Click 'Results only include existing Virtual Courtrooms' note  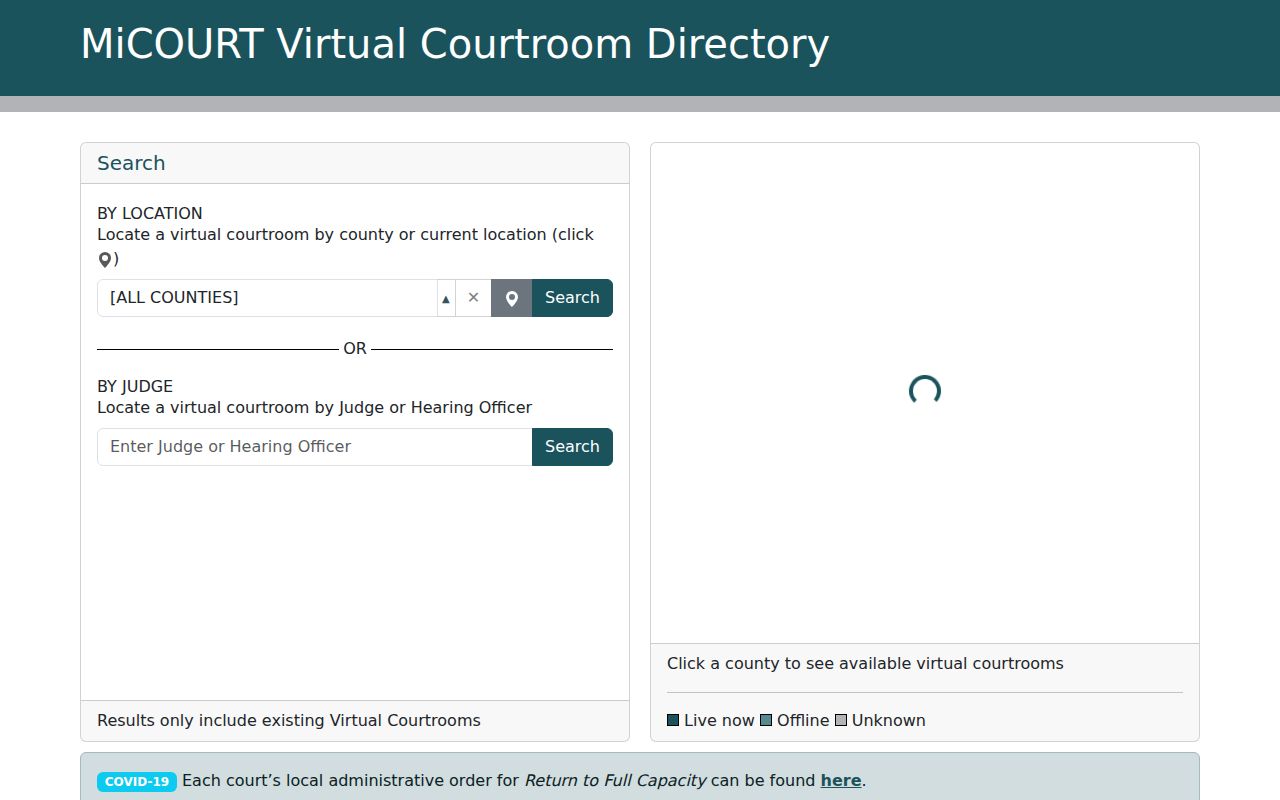[289, 720]
